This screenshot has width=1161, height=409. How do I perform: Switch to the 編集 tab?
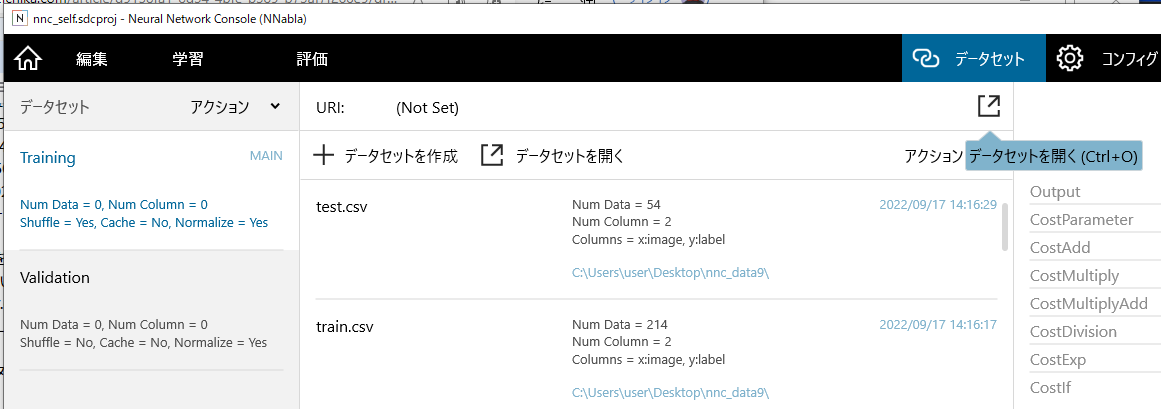[91, 59]
